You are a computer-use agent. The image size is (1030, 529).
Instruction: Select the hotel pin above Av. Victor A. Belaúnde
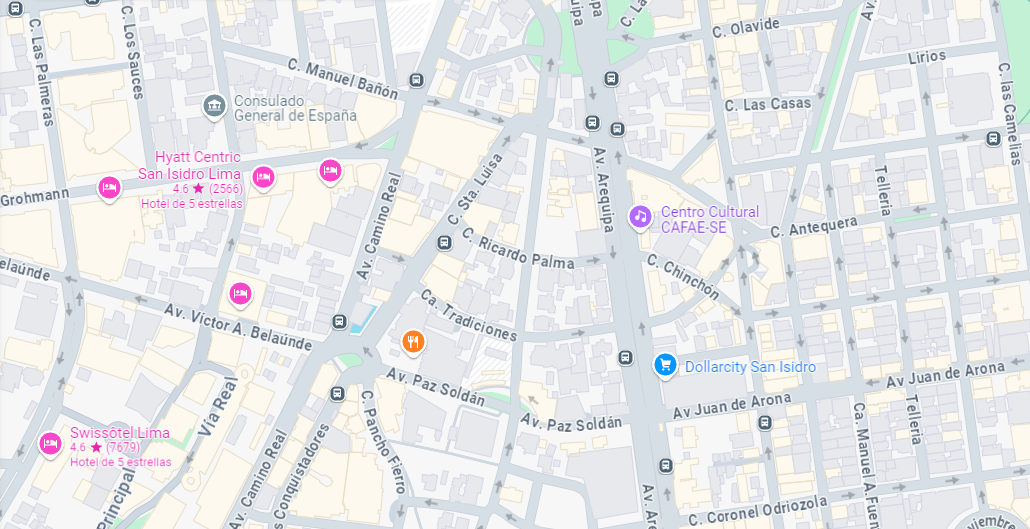click(x=240, y=293)
